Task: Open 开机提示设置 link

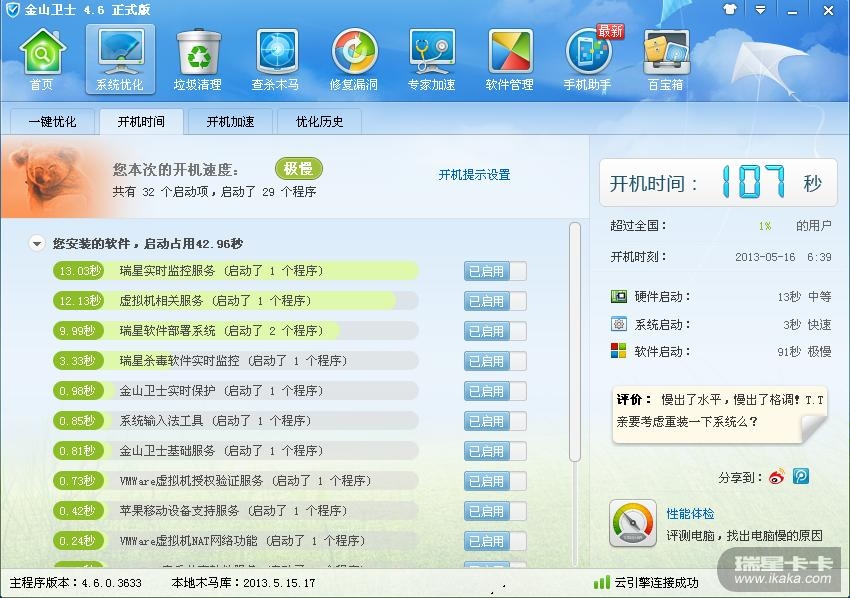Action: [474, 175]
